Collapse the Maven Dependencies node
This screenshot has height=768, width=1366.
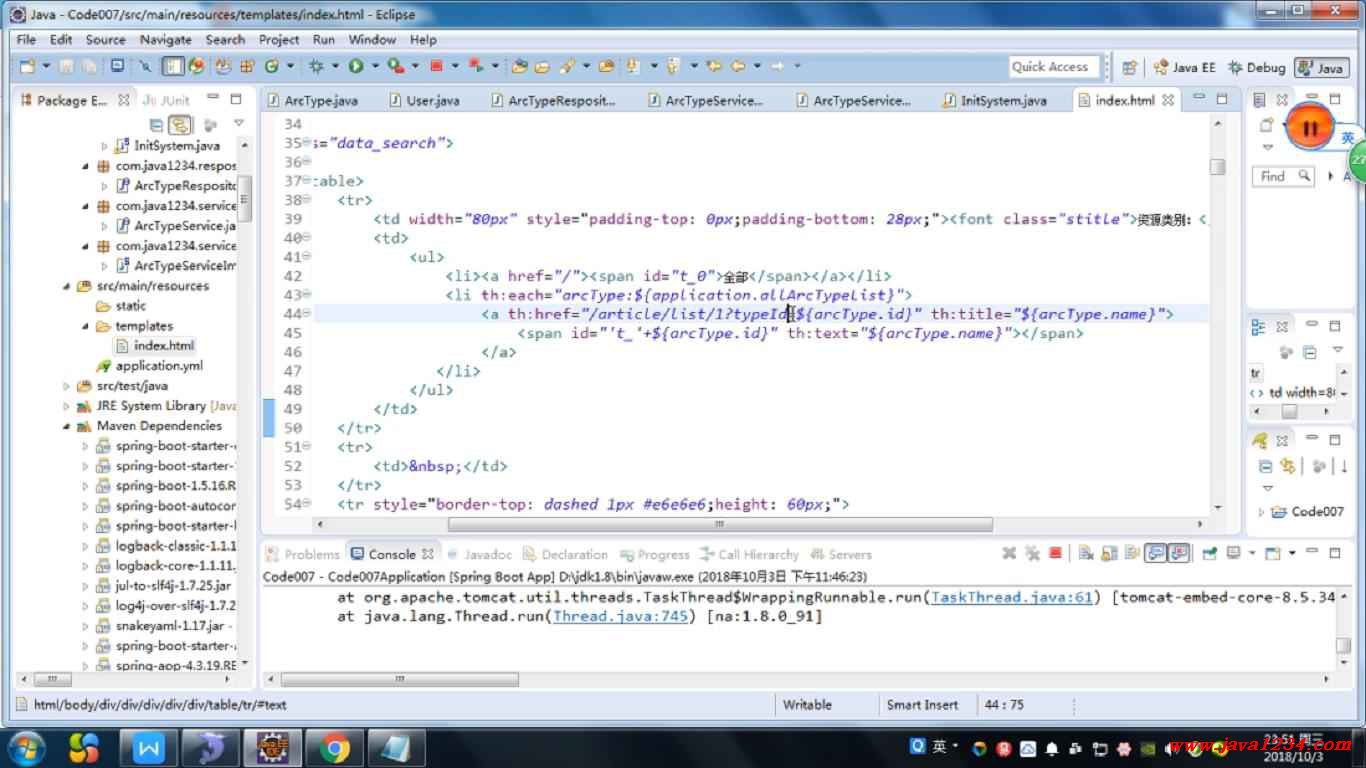pyautogui.click(x=67, y=426)
